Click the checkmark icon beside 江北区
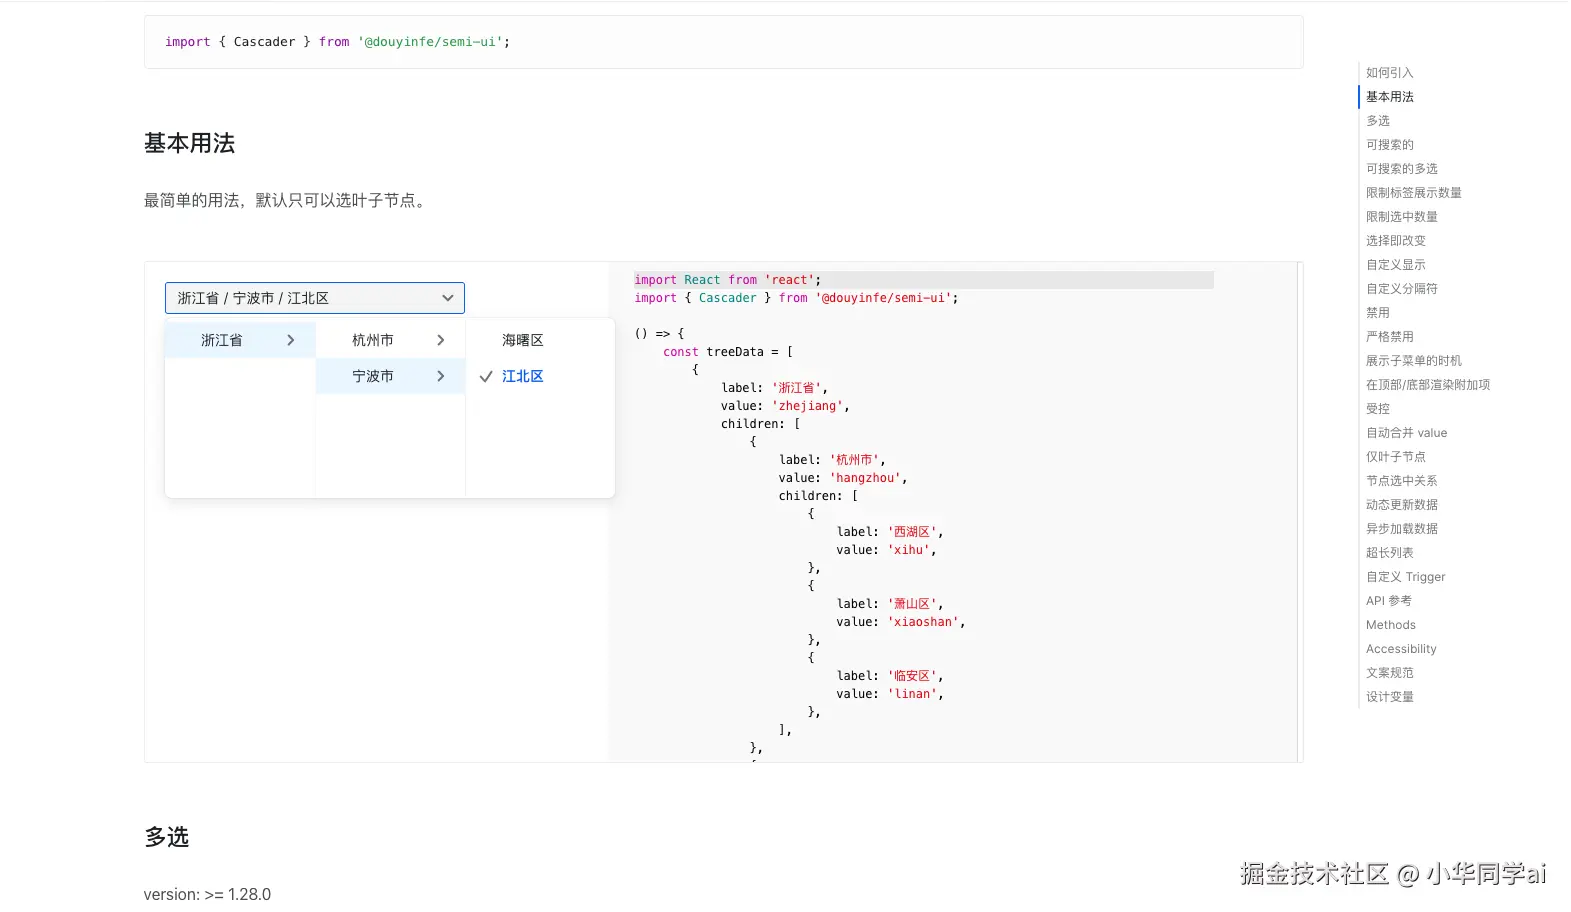 click(486, 377)
